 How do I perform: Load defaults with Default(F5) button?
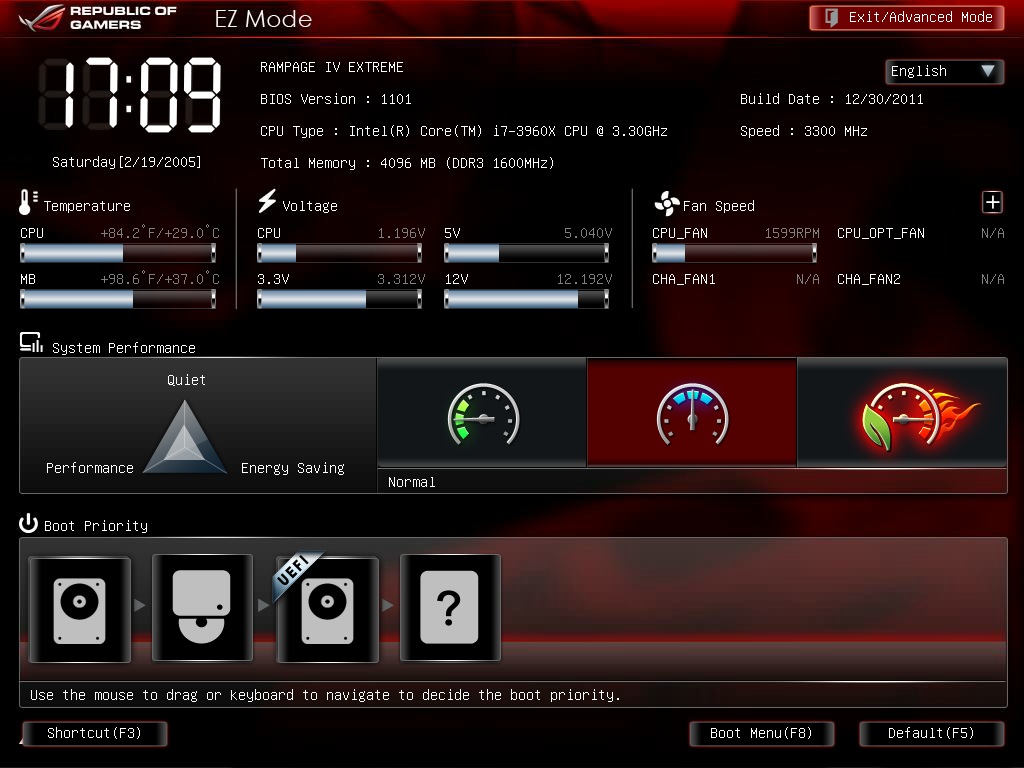tap(931, 733)
